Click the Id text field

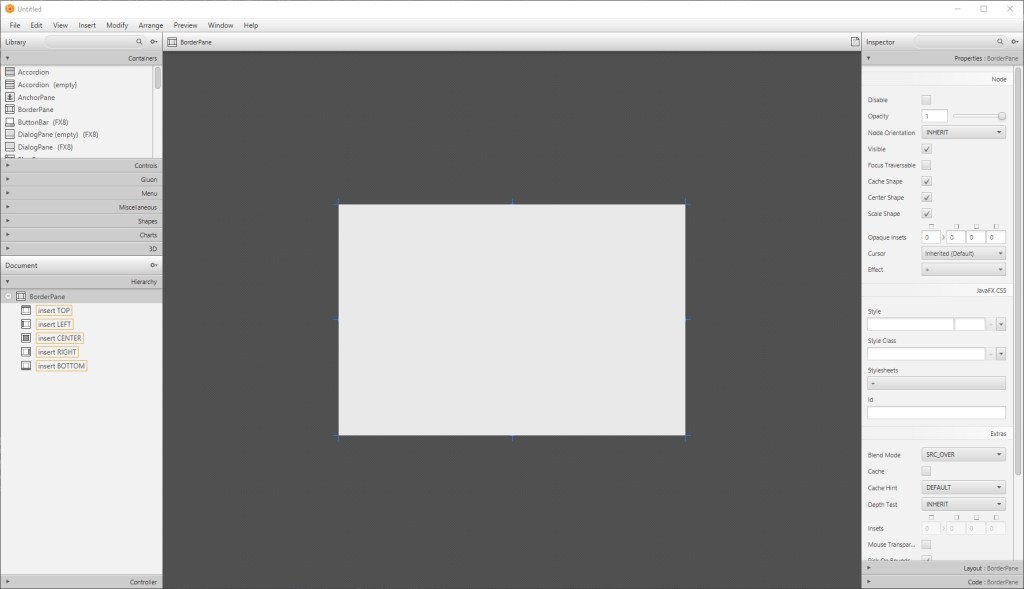click(x=936, y=412)
